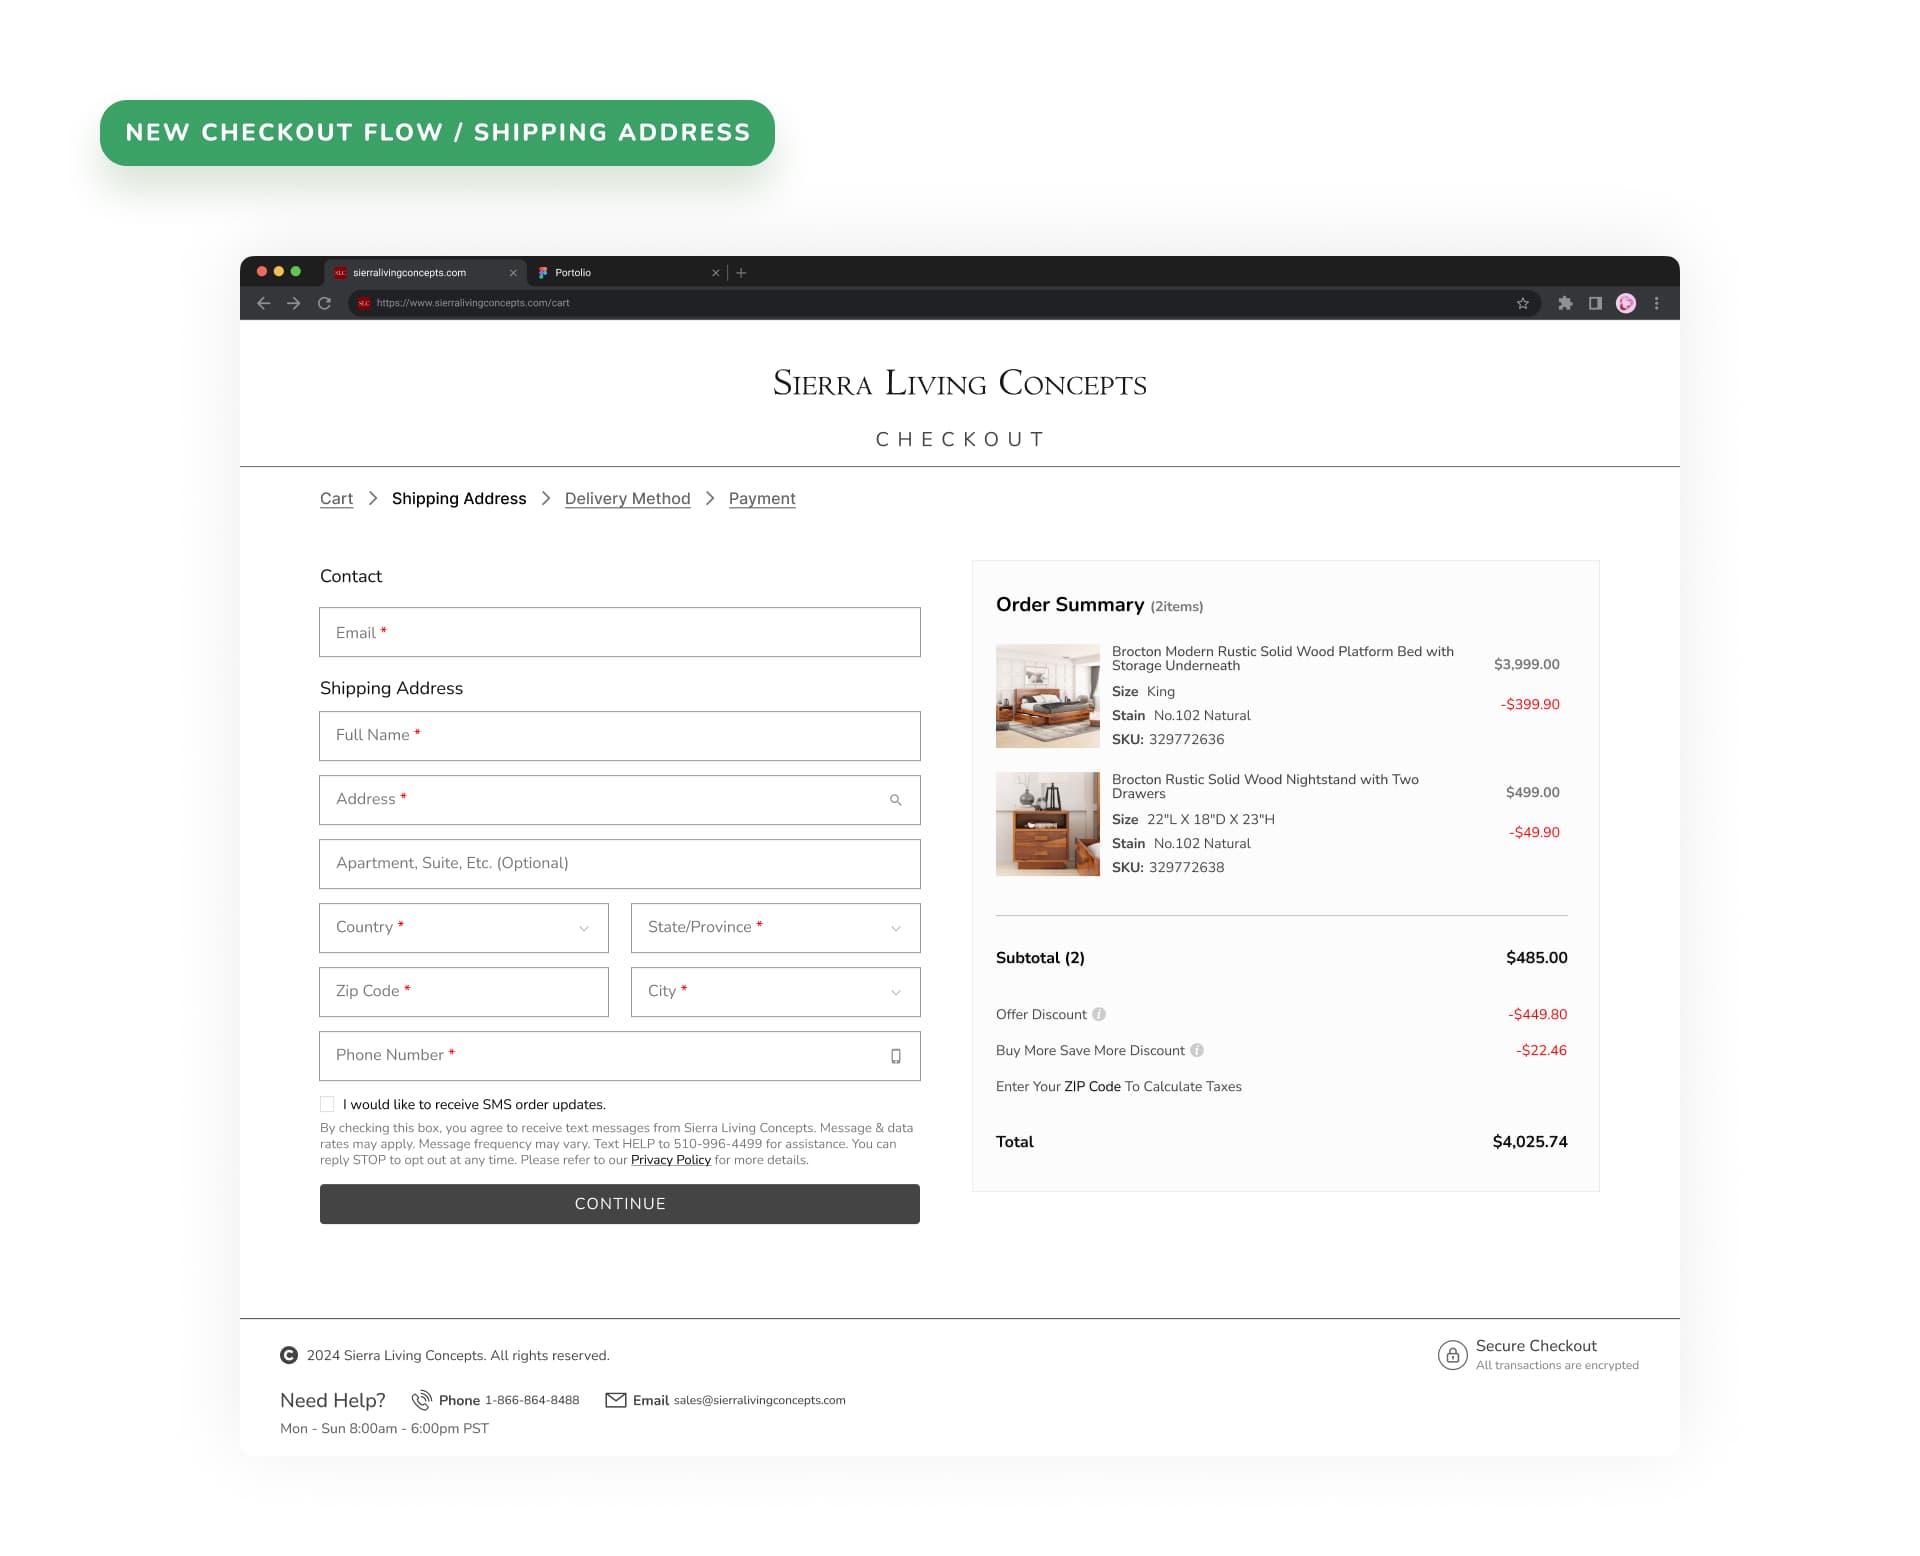Close the sierralivingconcepts.com tab
Screen dimensions: 1920x1556
pyautogui.click(x=513, y=273)
